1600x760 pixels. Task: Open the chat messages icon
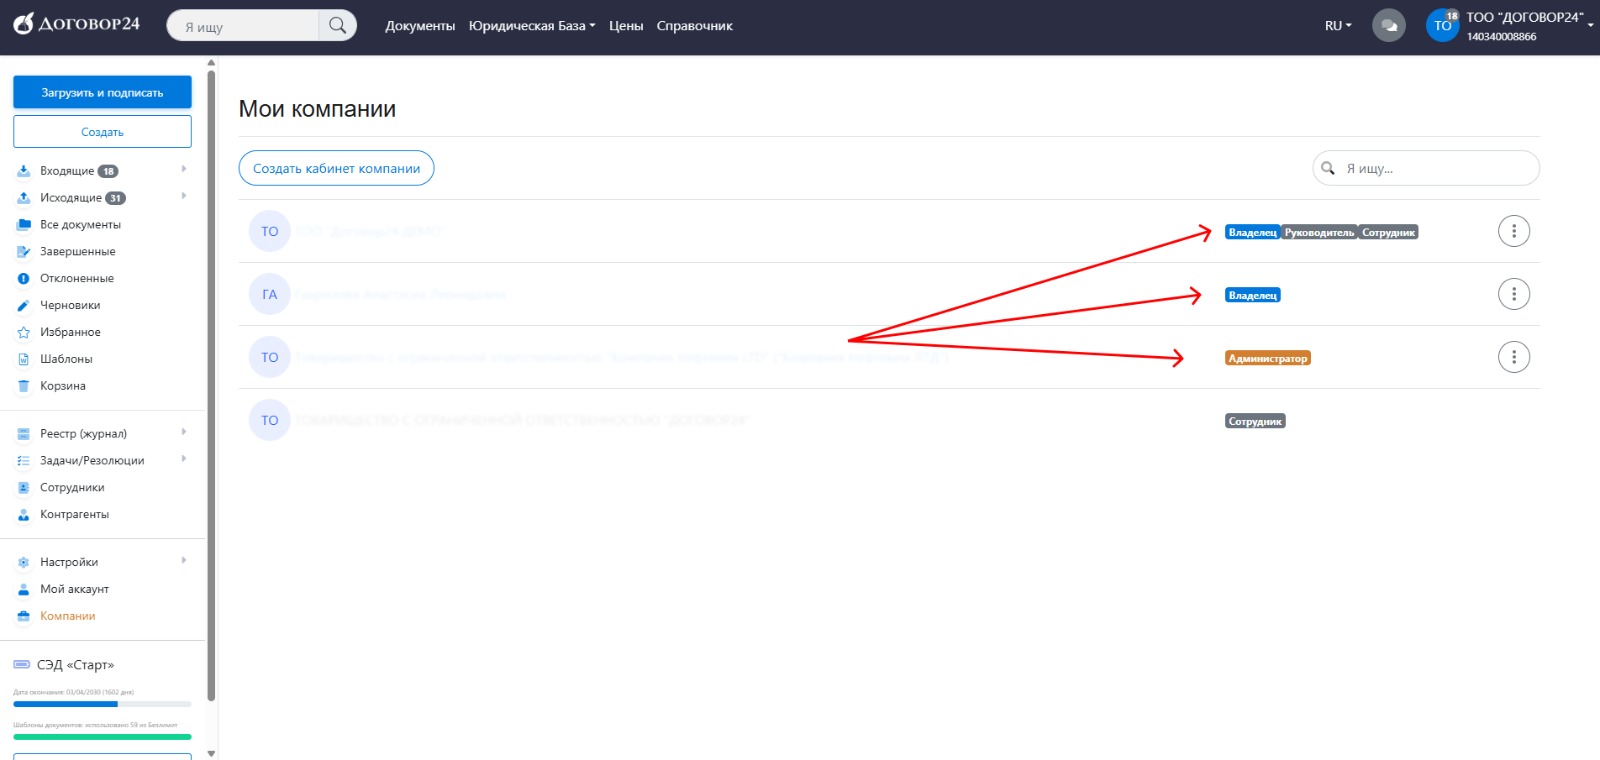point(1388,25)
